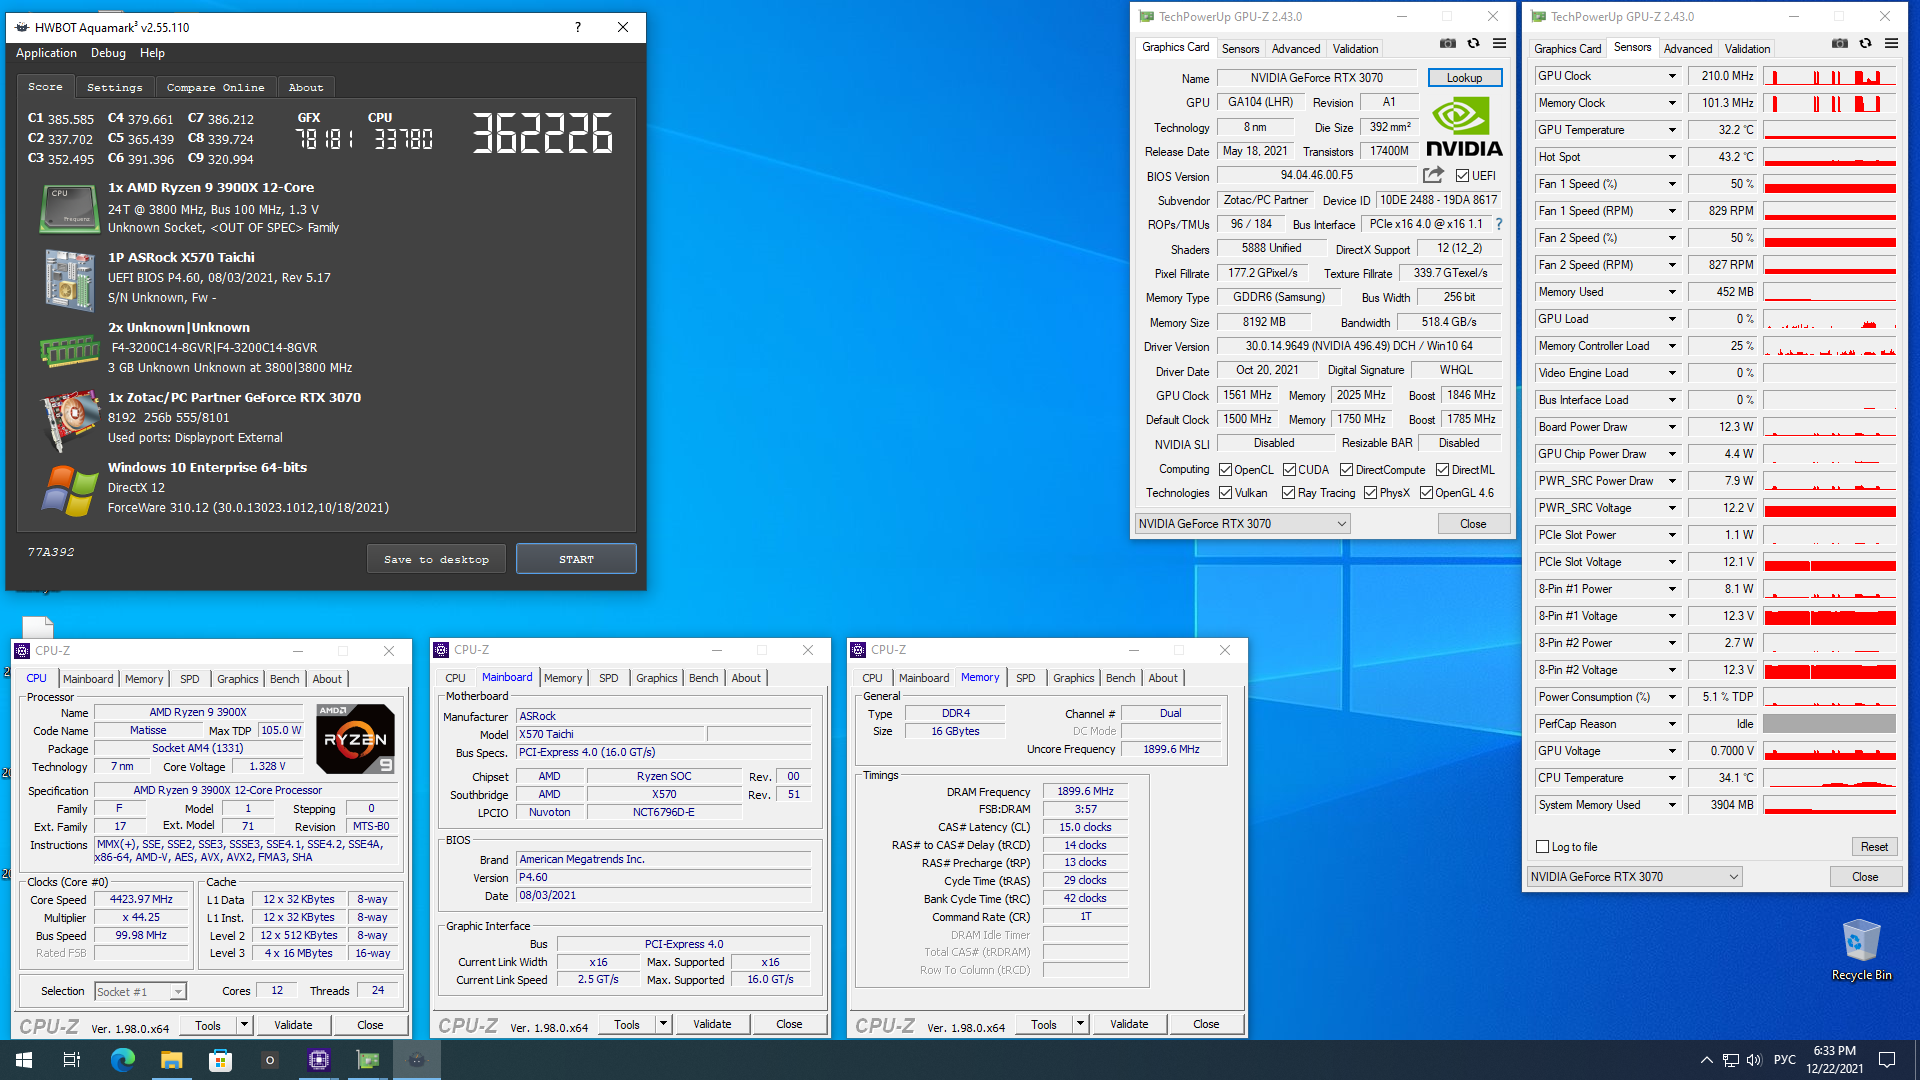Screen dimensions: 1920x1080
Task: Open Microsoft Store from the taskbar
Action: coord(220,1060)
